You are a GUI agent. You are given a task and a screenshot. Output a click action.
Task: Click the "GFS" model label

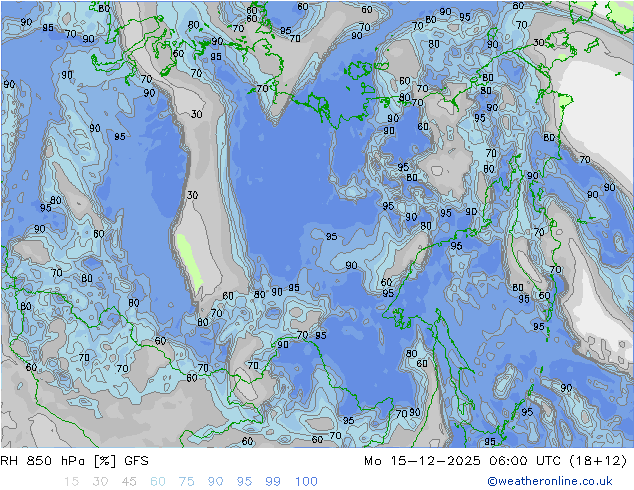pyautogui.click(x=136, y=461)
